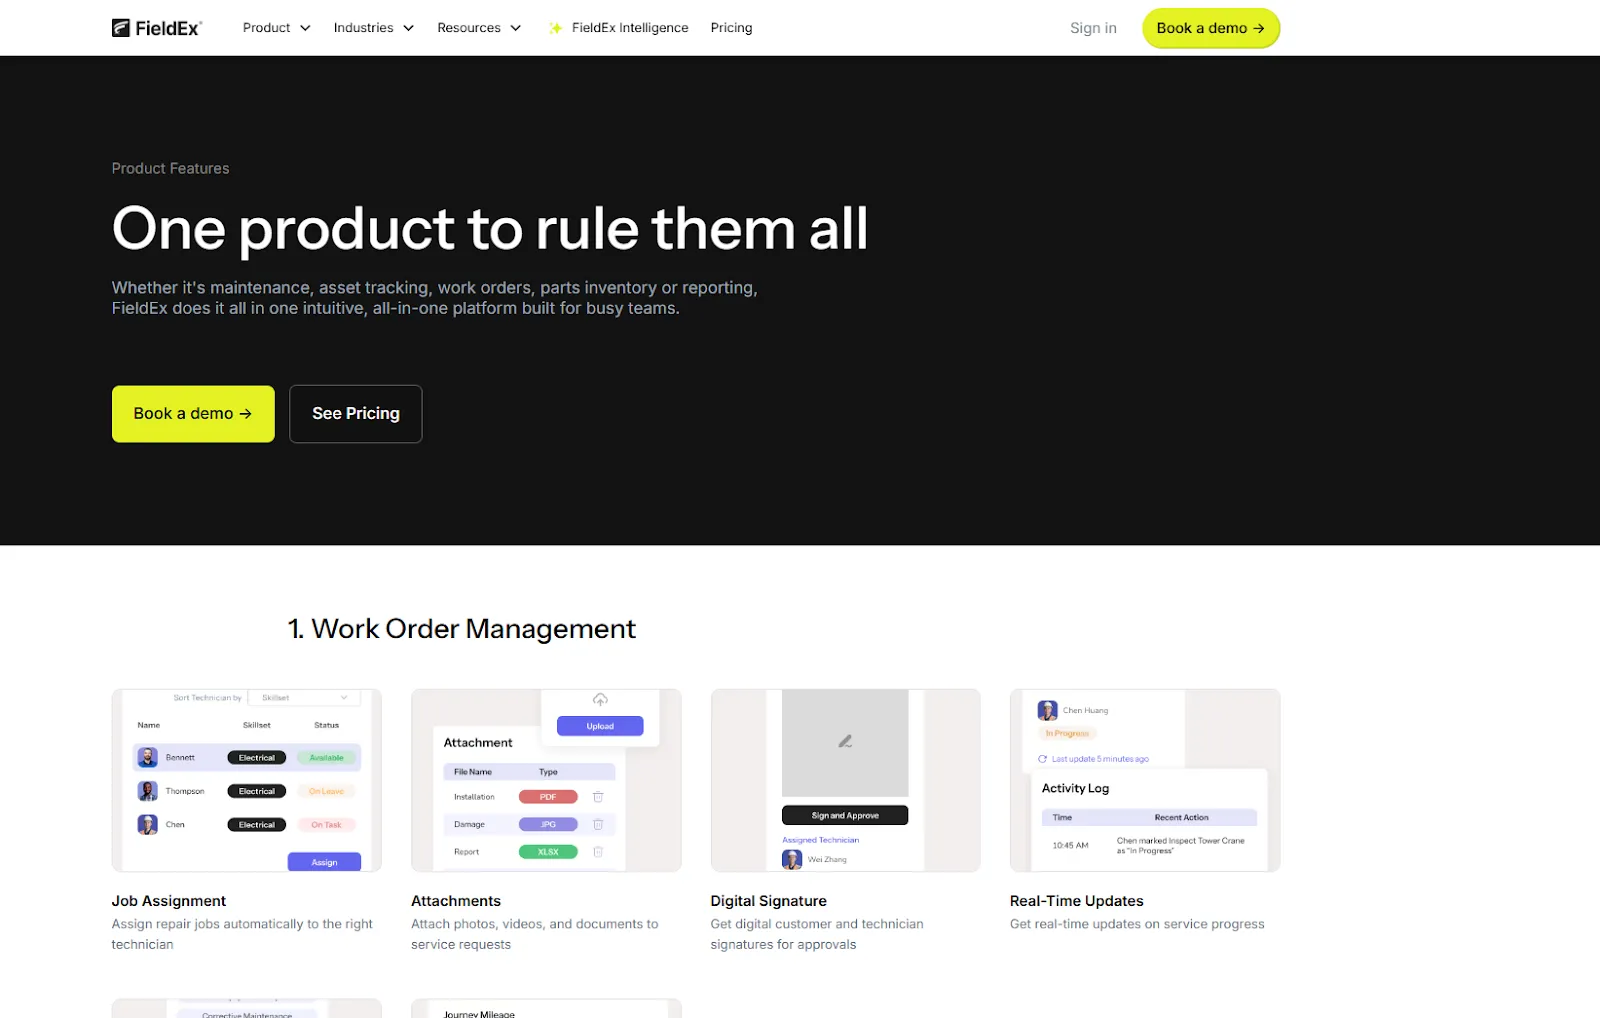The width and height of the screenshot is (1600, 1018).
Task: Click the Job Assignment heading
Action: (169, 901)
